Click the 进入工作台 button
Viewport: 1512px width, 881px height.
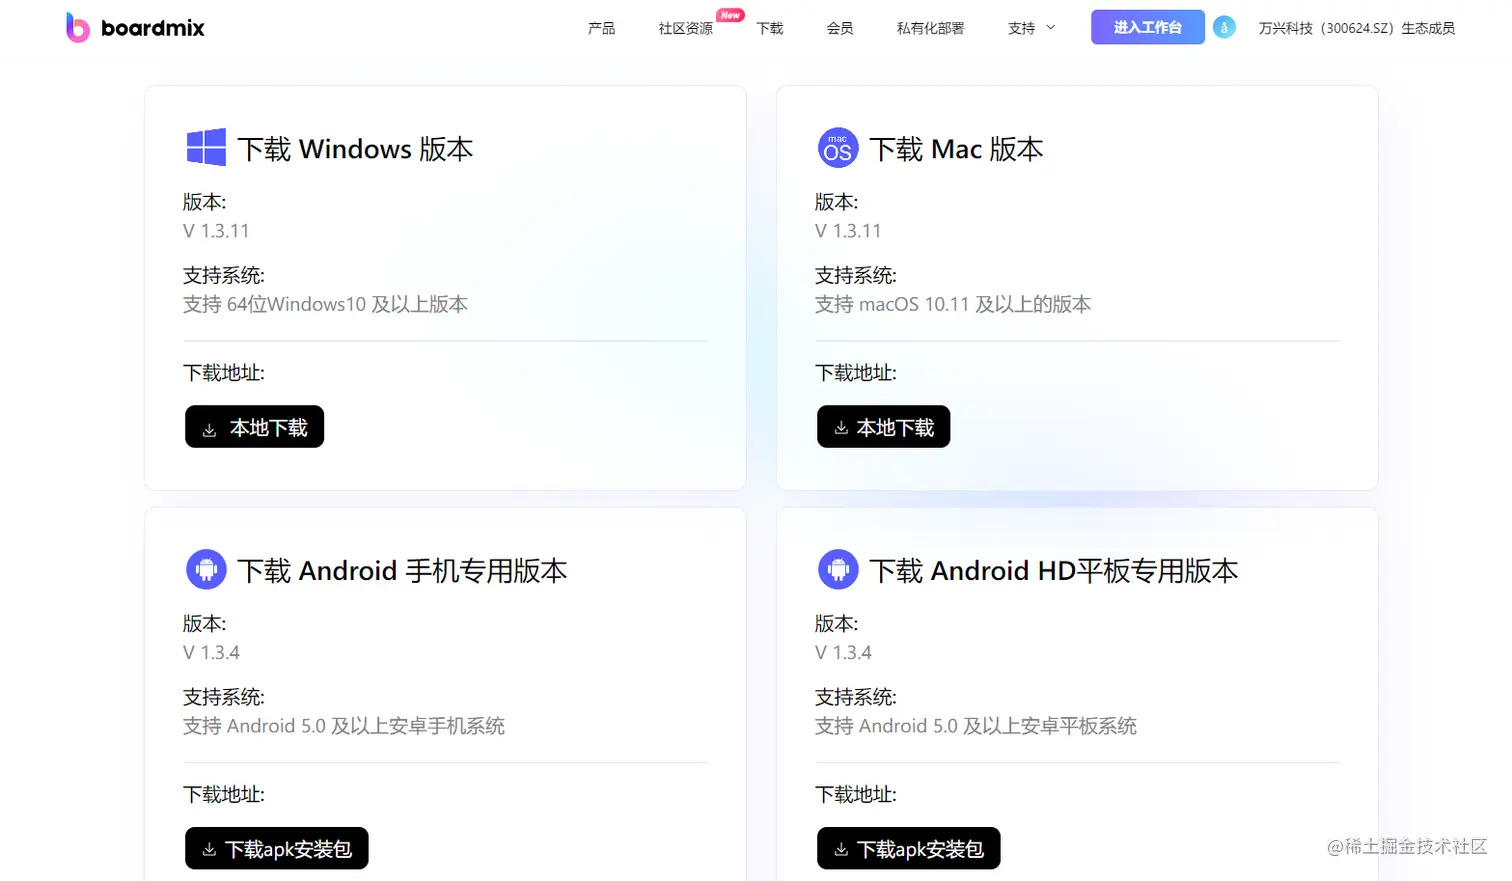(1147, 27)
